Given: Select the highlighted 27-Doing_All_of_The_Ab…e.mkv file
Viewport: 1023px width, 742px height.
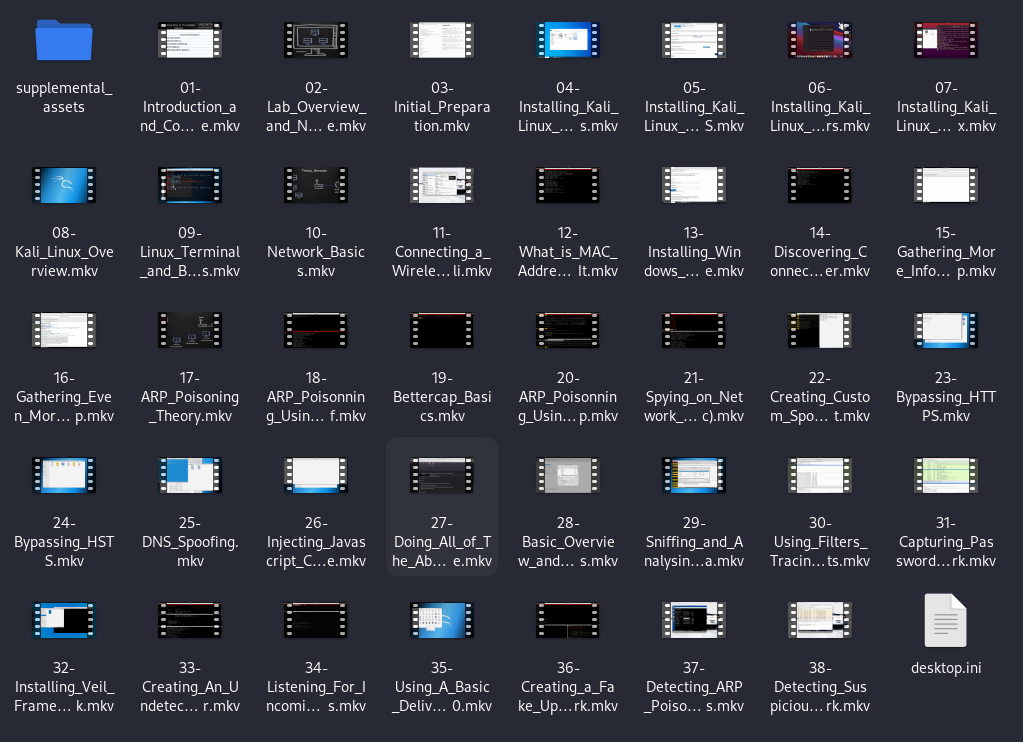Looking at the screenshot, I should coord(441,476).
